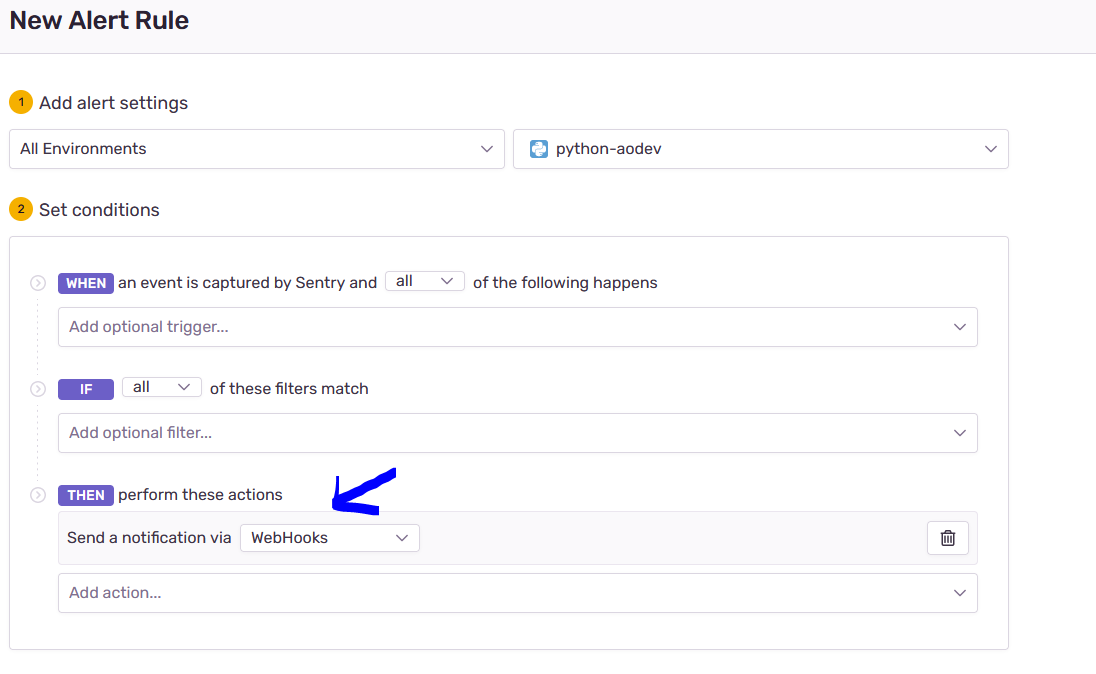Click the 'Add action...' field
This screenshot has height=674, width=1096.
(x=517, y=593)
